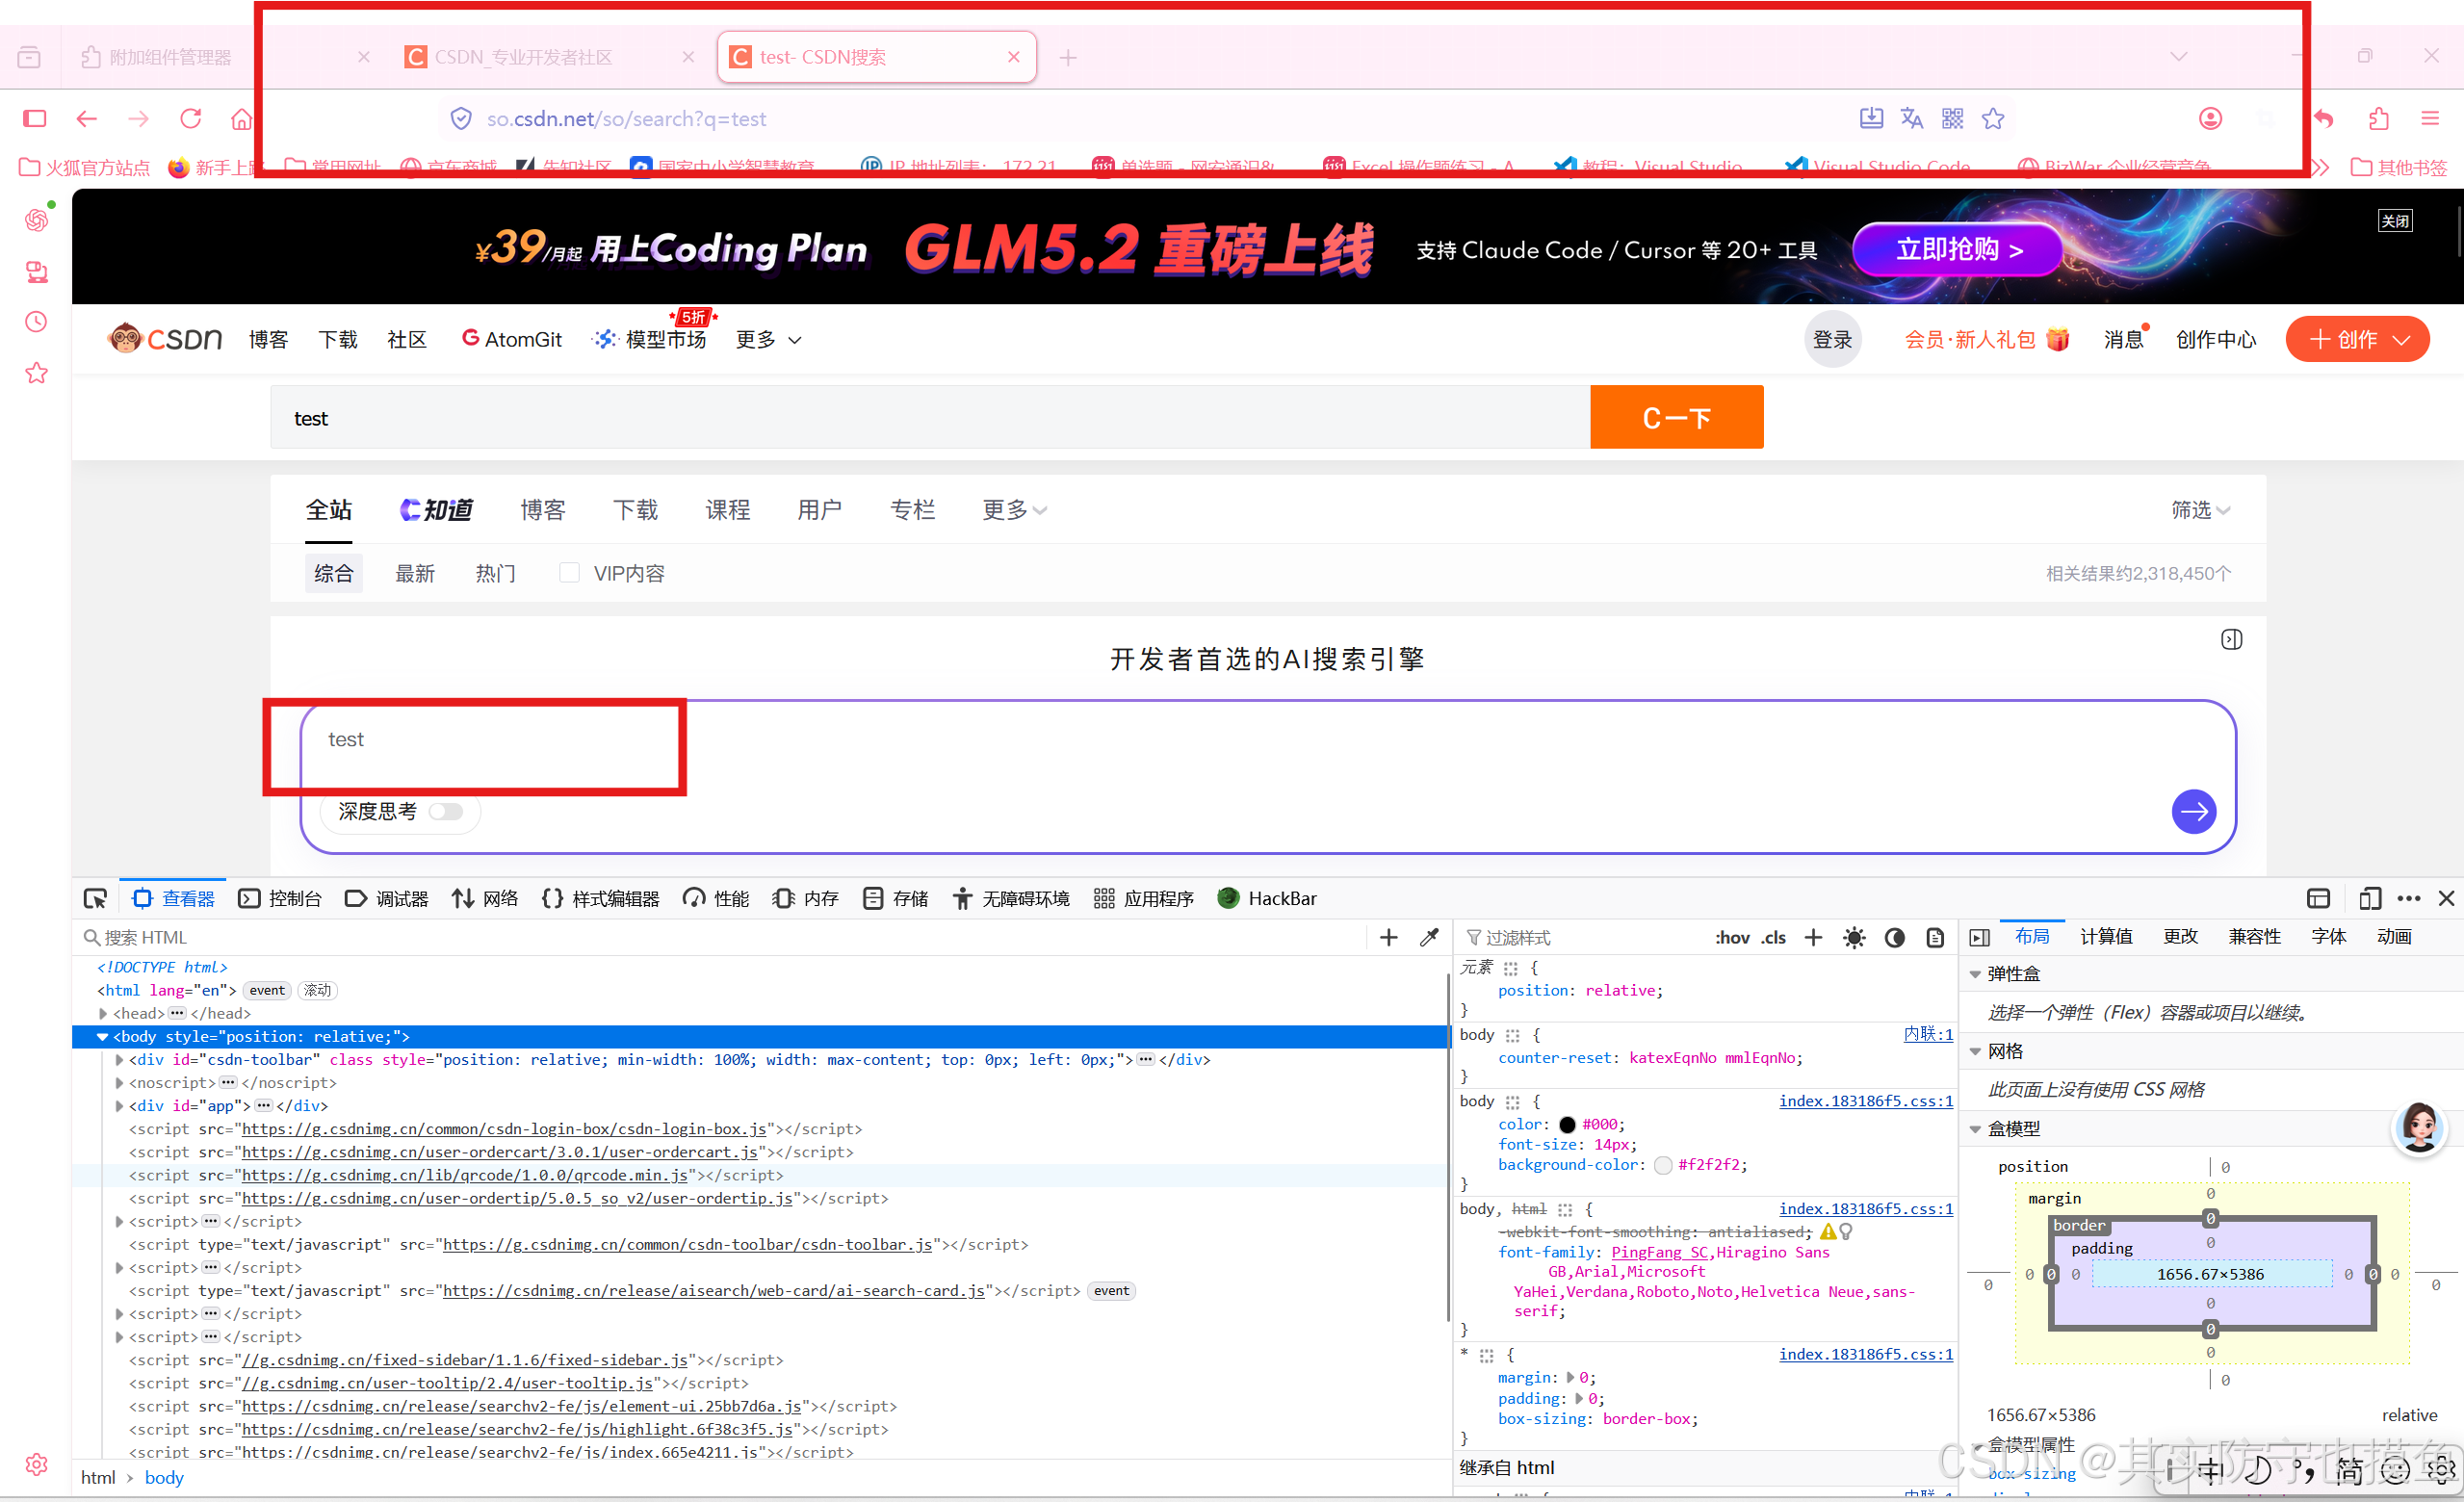Expand the div id="csdn-toolbar" node
2464x1502 pixels.
pyautogui.click(x=119, y=1059)
